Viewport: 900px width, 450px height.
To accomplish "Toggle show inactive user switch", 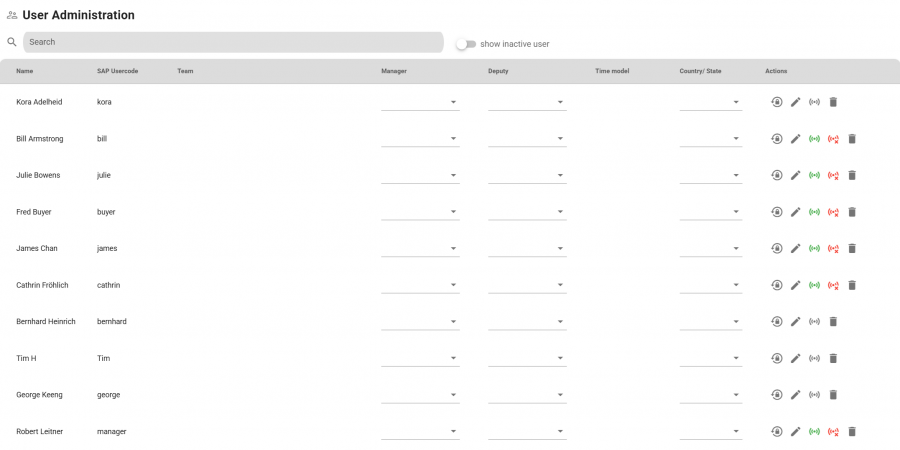I will 466,44.
